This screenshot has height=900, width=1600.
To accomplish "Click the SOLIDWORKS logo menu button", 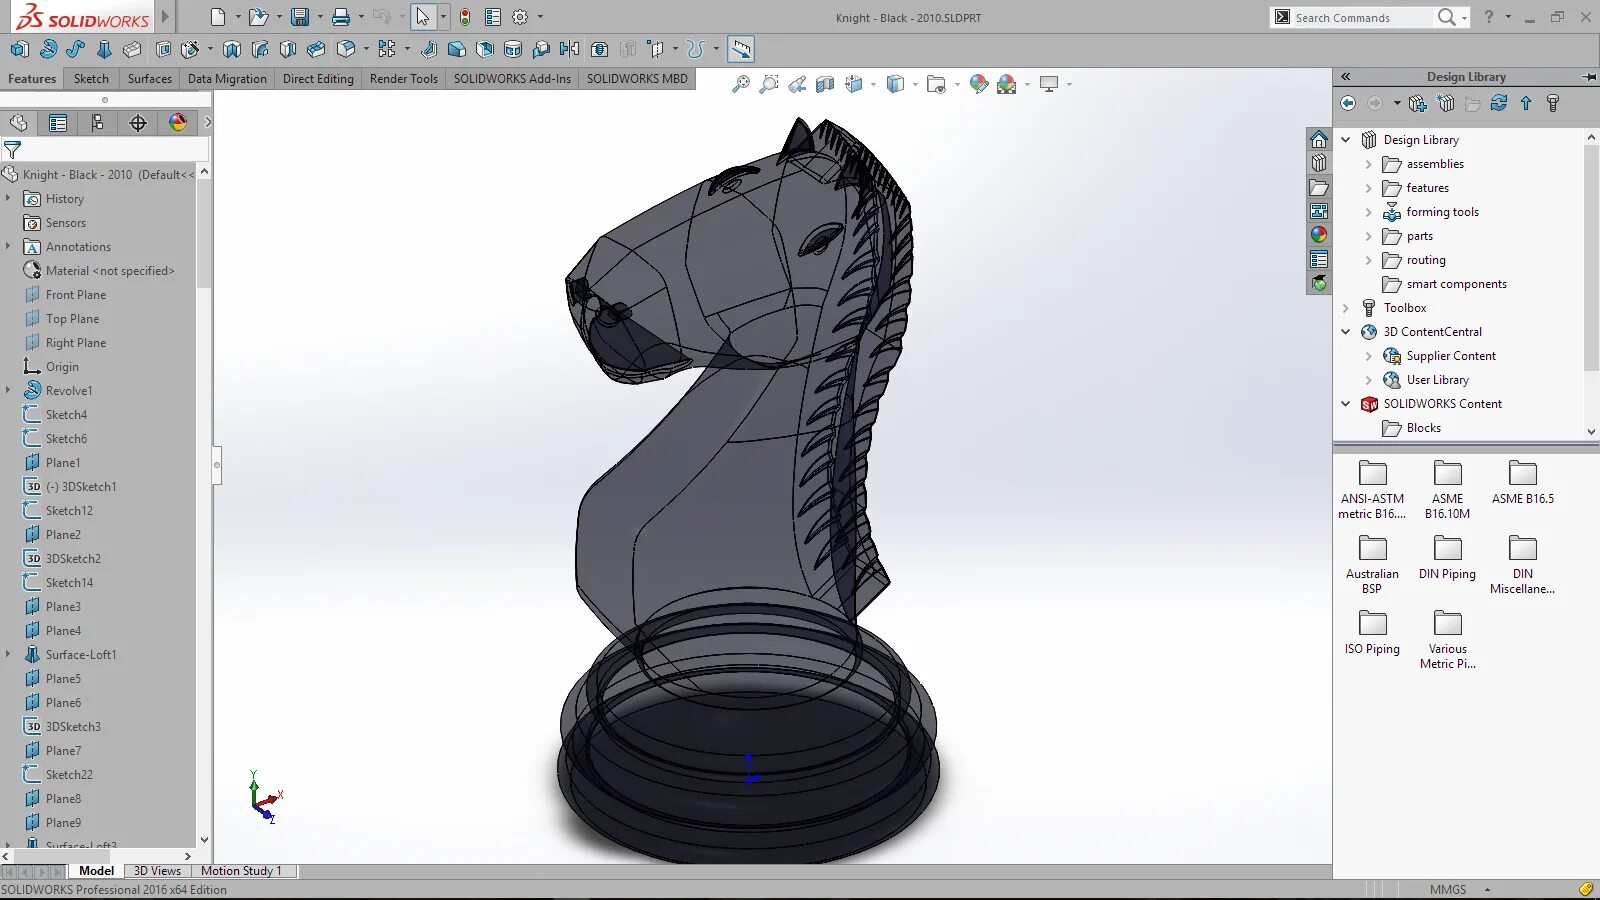I will 83,18.
